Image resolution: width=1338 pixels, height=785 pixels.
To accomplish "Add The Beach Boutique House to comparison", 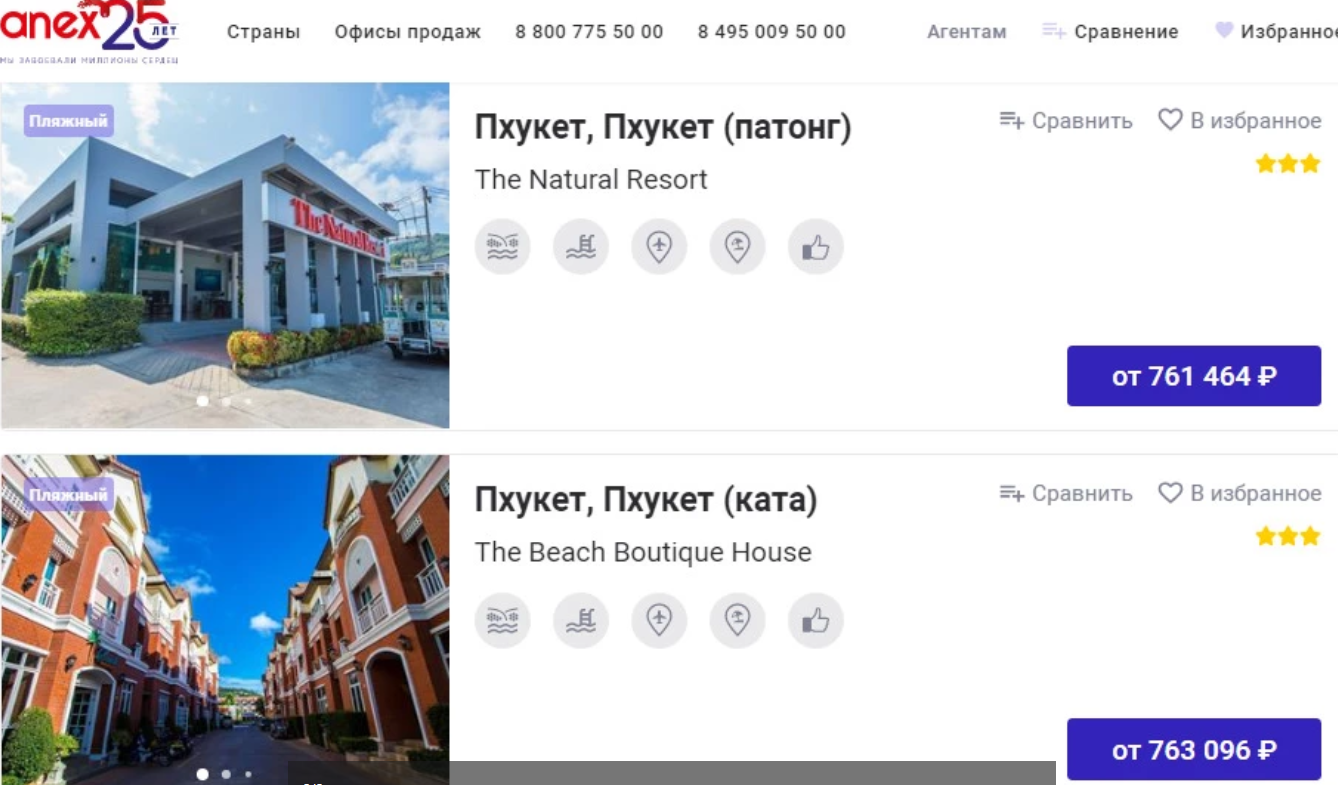I will click(x=1066, y=494).
